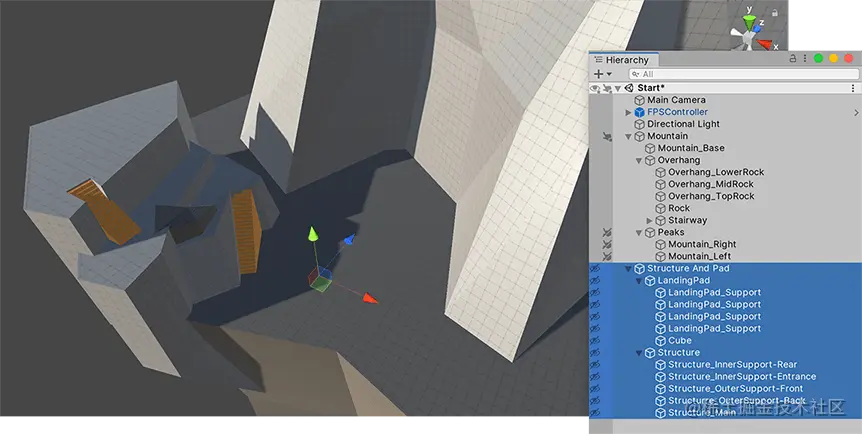Click the red X axis cone of orientation gizmo
The width and height of the screenshot is (862, 434).
pyautogui.click(x=765, y=43)
